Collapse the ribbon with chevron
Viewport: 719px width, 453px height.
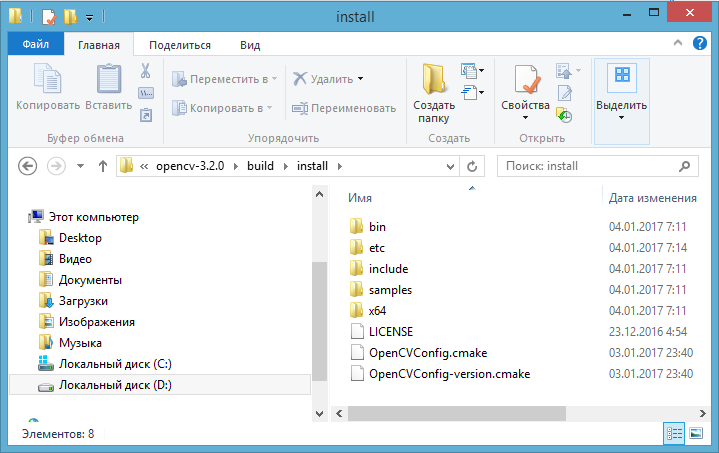click(x=678, y=43)
